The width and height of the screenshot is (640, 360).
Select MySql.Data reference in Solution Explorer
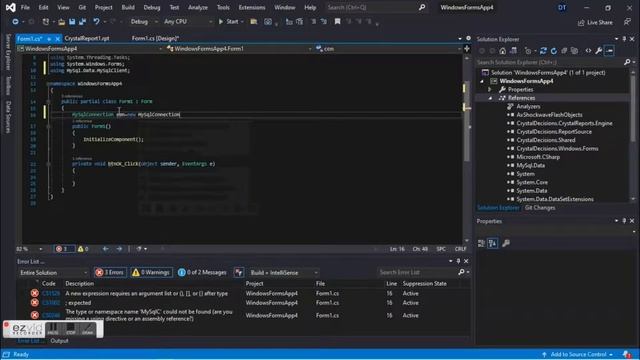(530, 165)
